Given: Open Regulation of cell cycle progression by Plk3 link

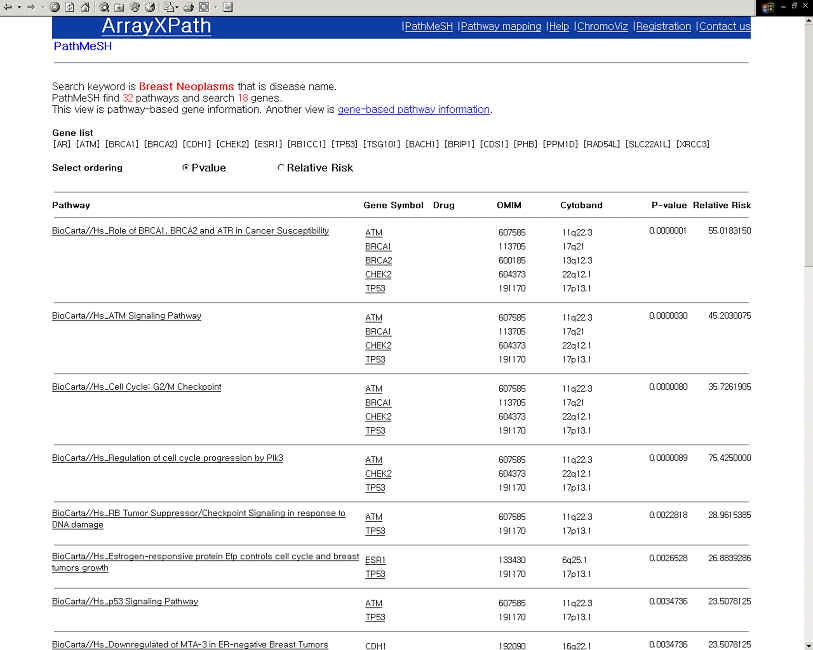Looking at the screenshot, I should [167, 458].
